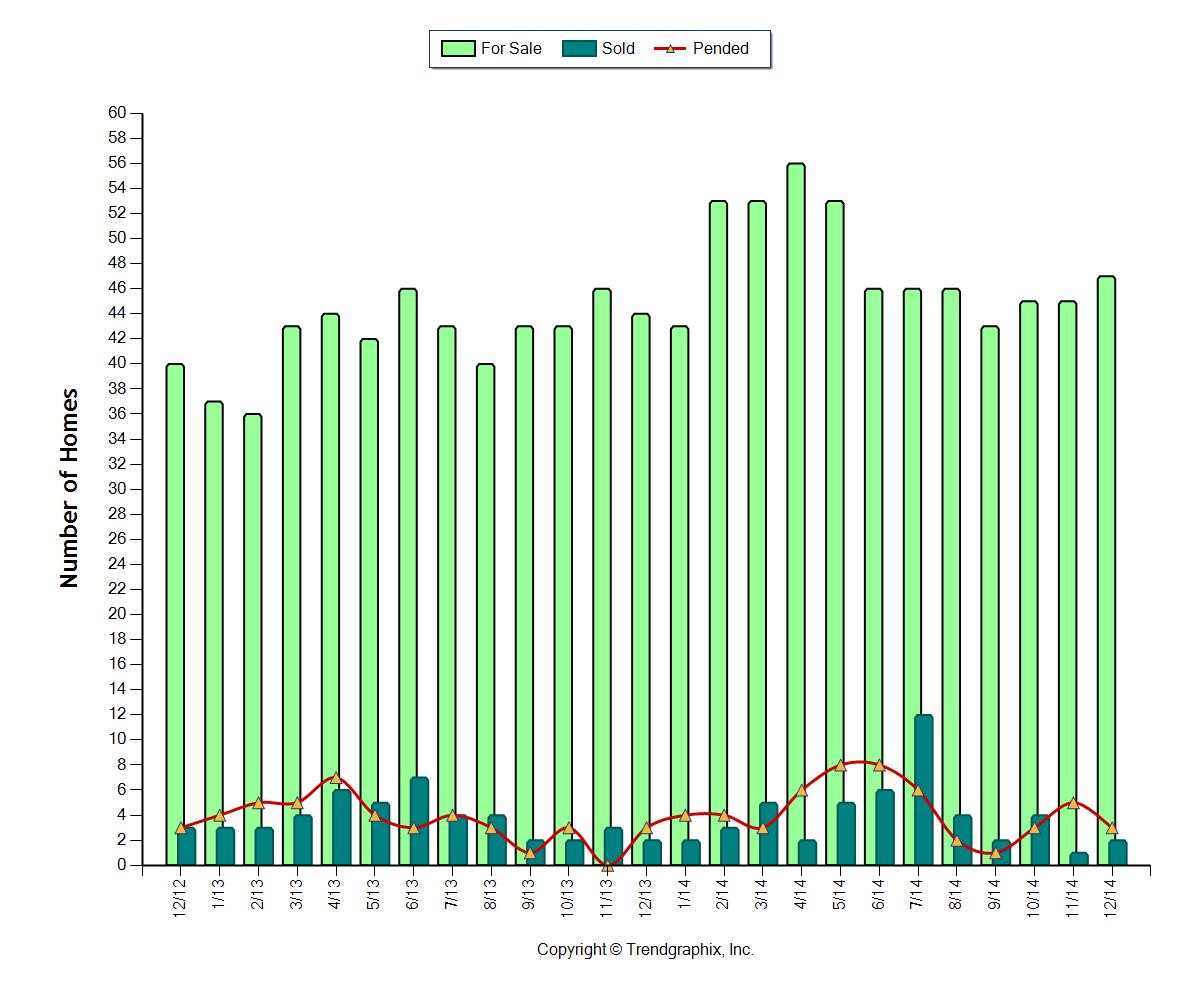This screenshot has width=1200, height=1000.
Task: Click the "For Sale" legend text label
Action: pyautogui.click(x=511, y=48)
